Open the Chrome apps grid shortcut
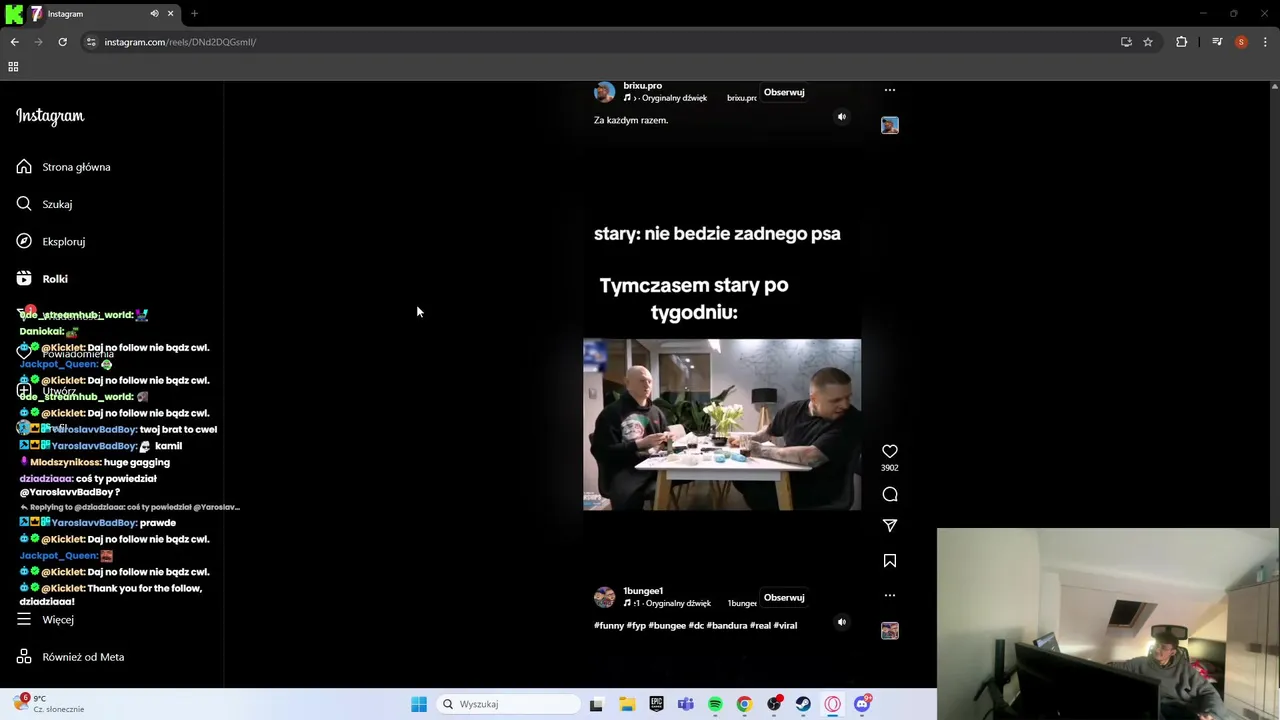Viewport: 1280px width, 720px height. 13,67
